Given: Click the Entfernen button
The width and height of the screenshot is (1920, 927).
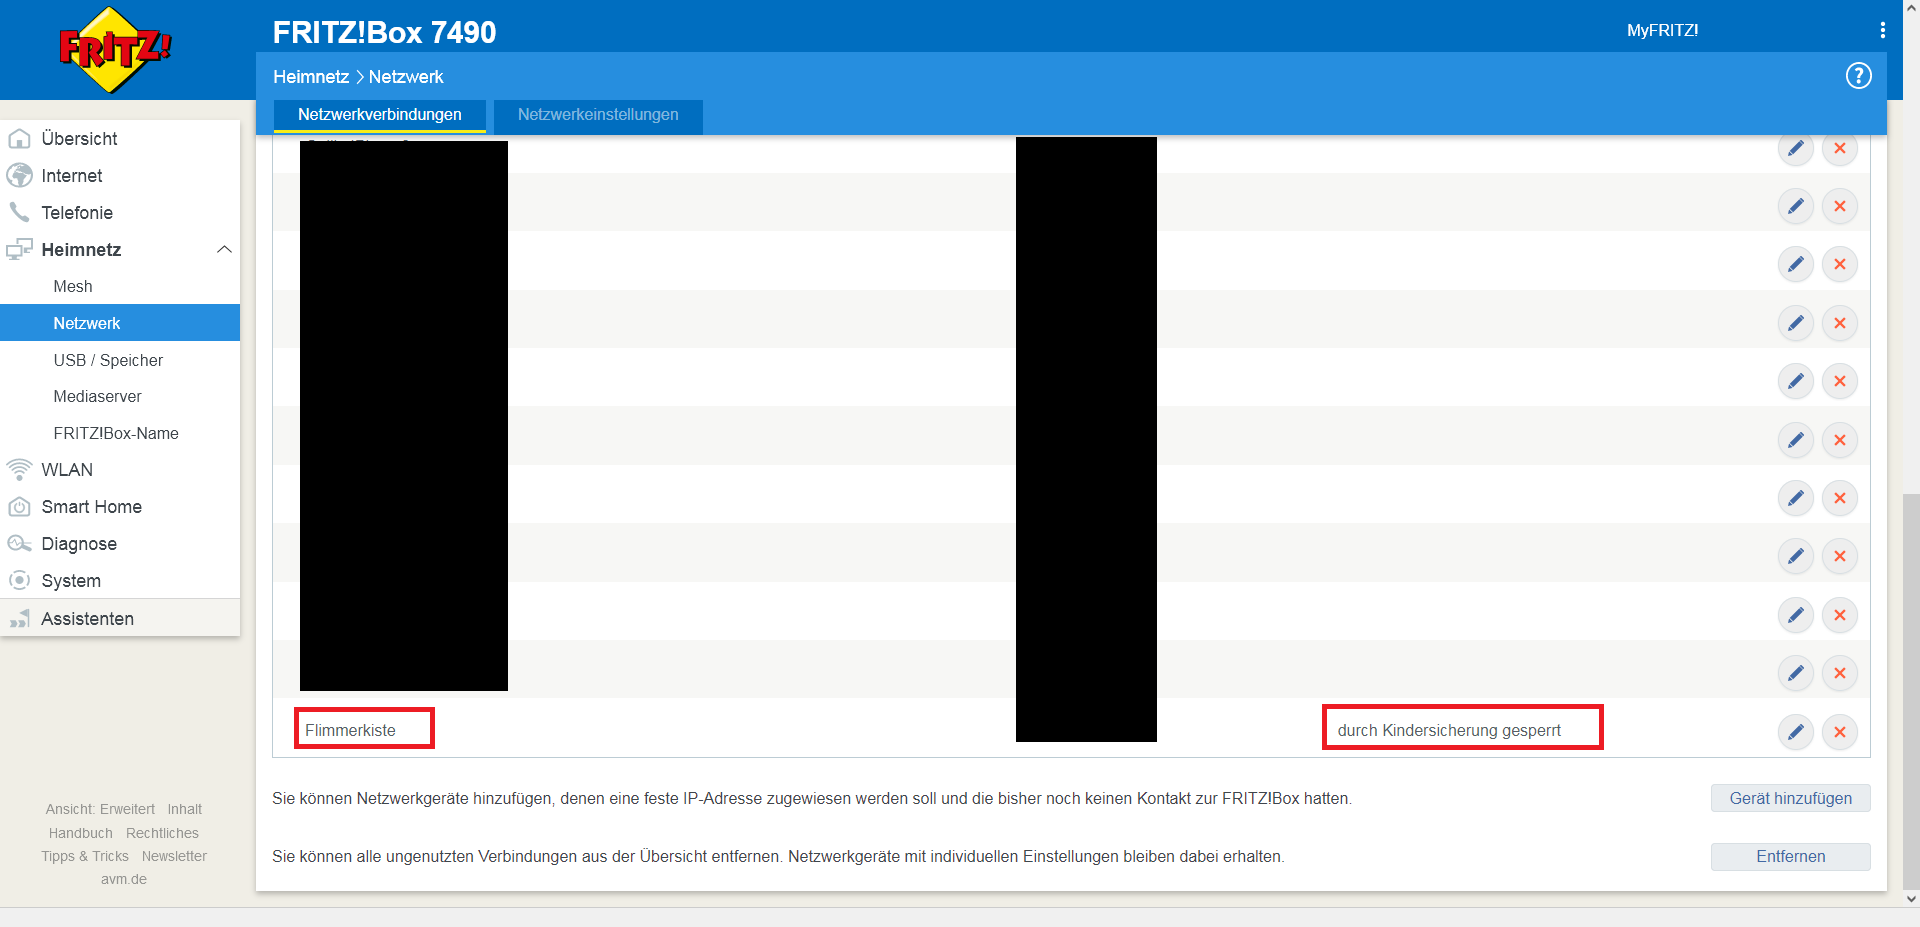Looking at the screenshot, I should (1790, 856).
